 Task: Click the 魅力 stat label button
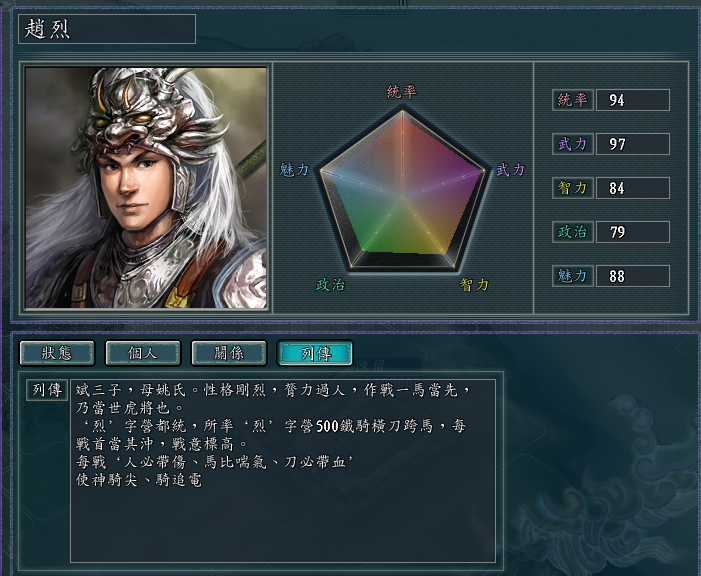[573, 275]
